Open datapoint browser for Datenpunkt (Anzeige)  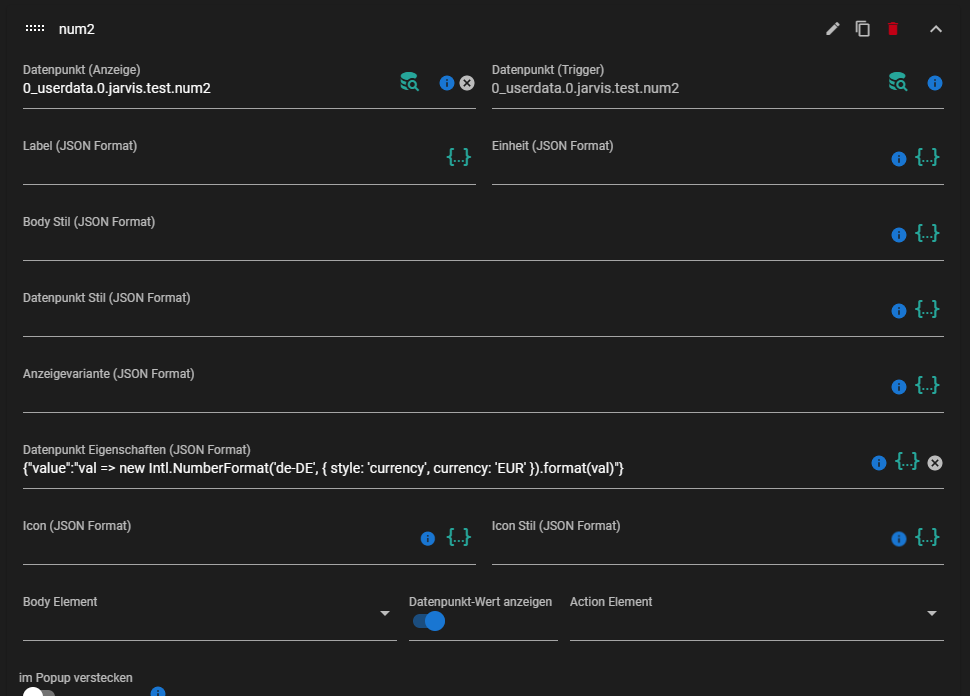click(x=409, y=82)
